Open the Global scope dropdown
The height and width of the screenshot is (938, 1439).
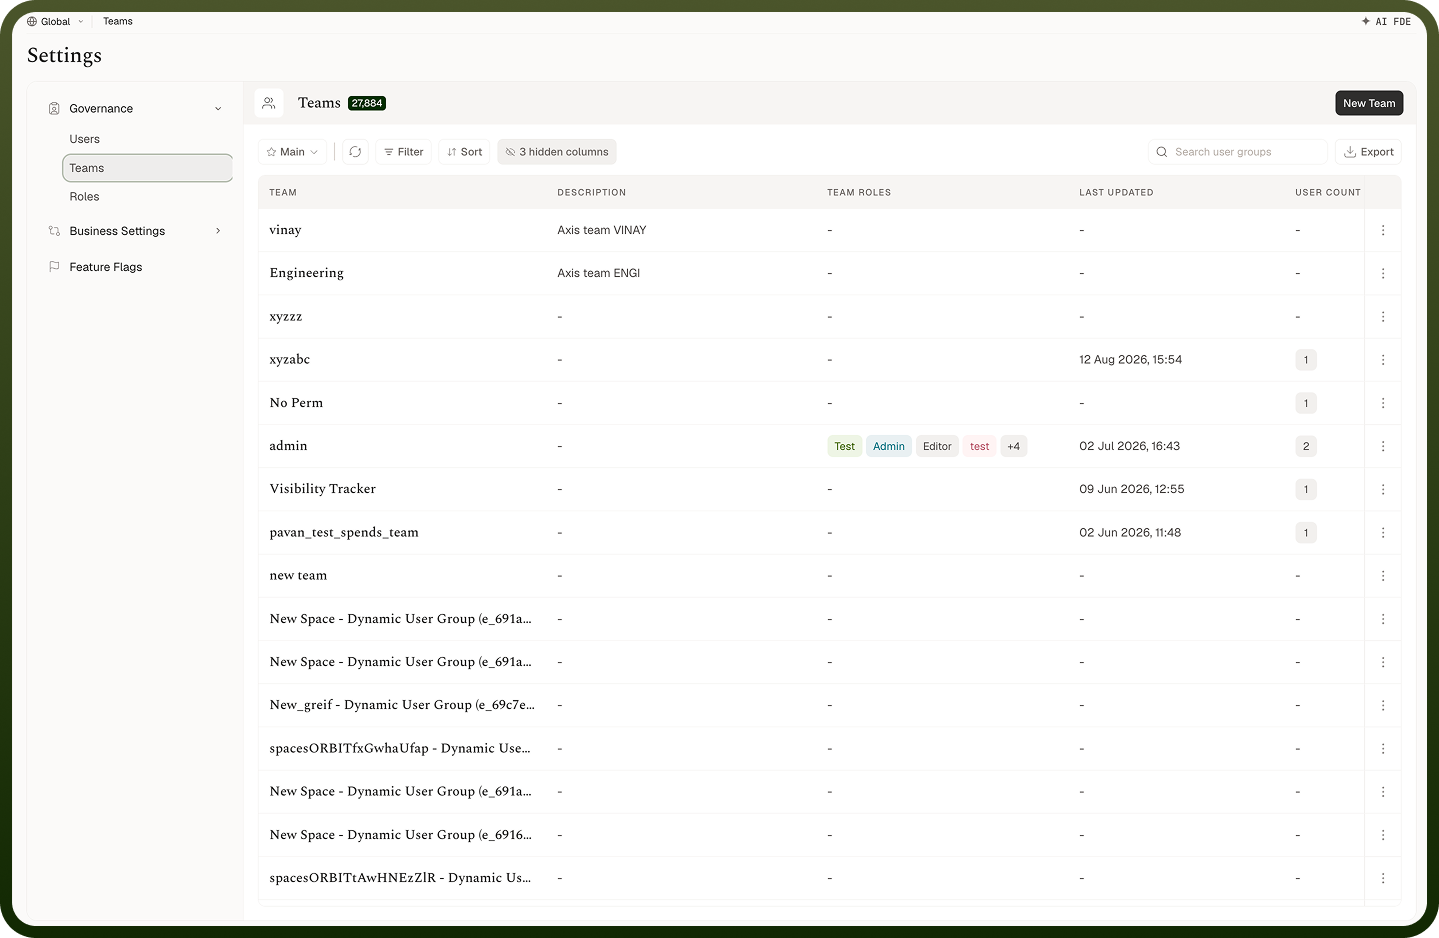click(x=55, y=21)
